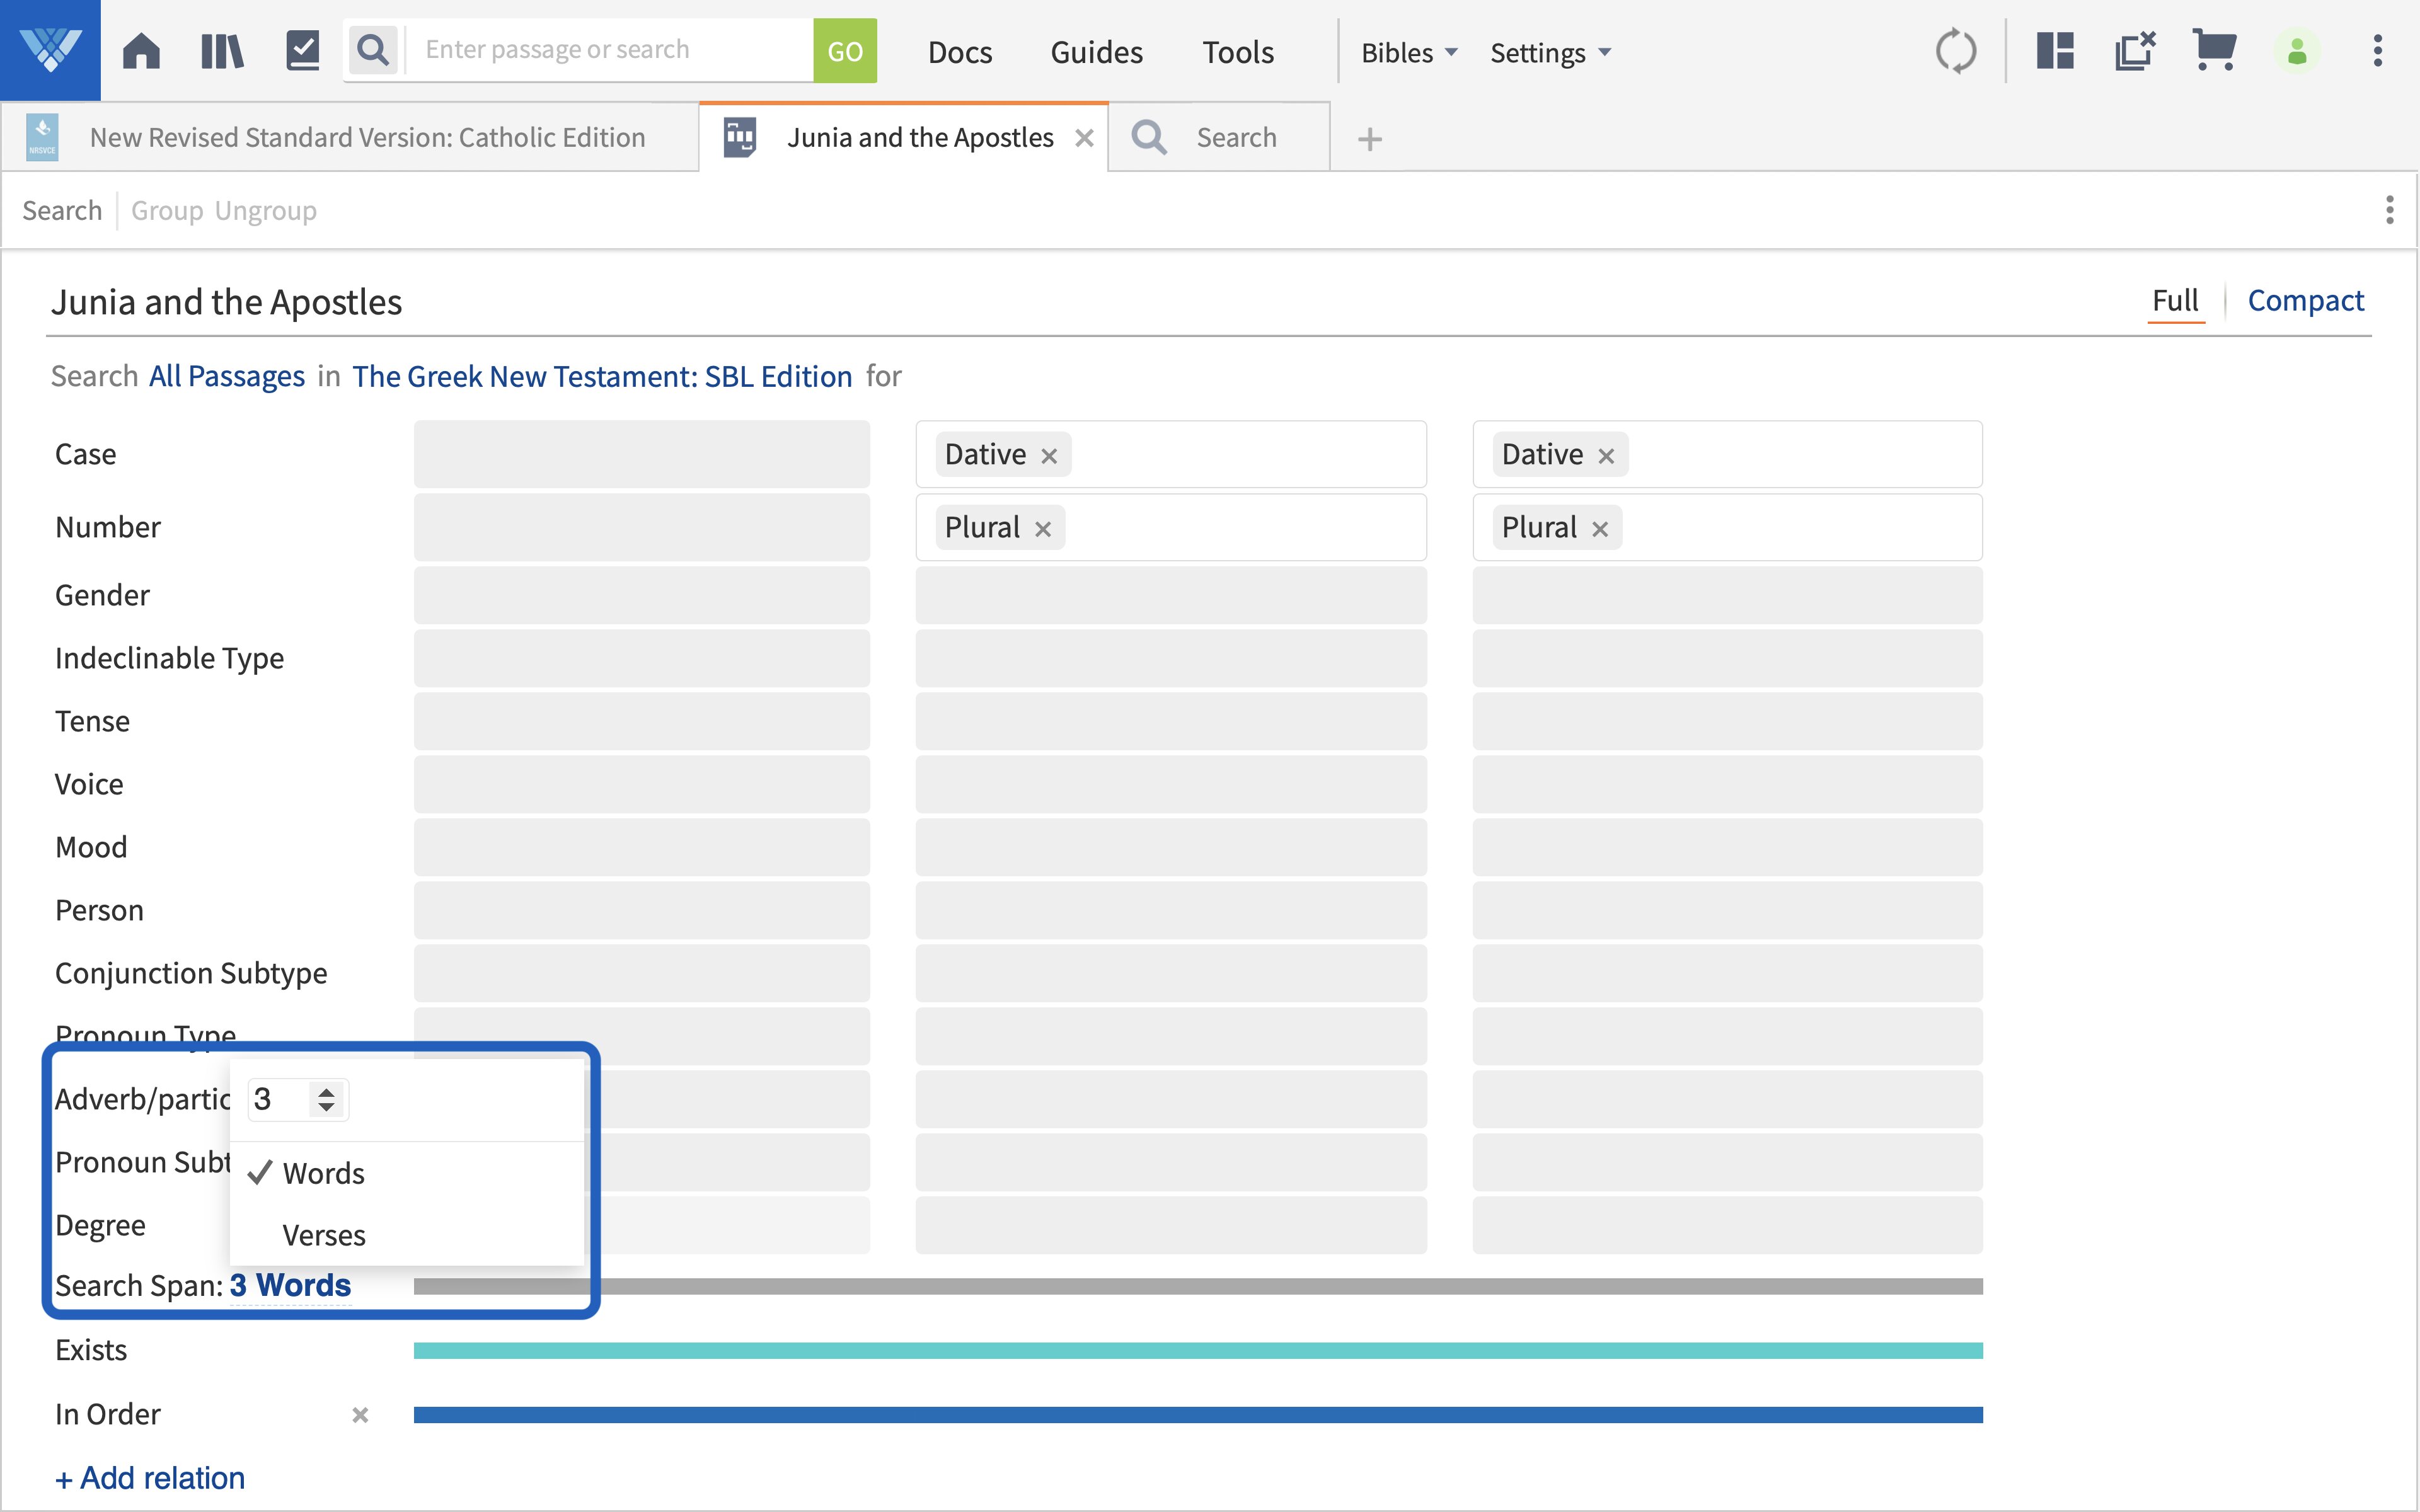Add a new tab with plus icon

pos(1370,139)
